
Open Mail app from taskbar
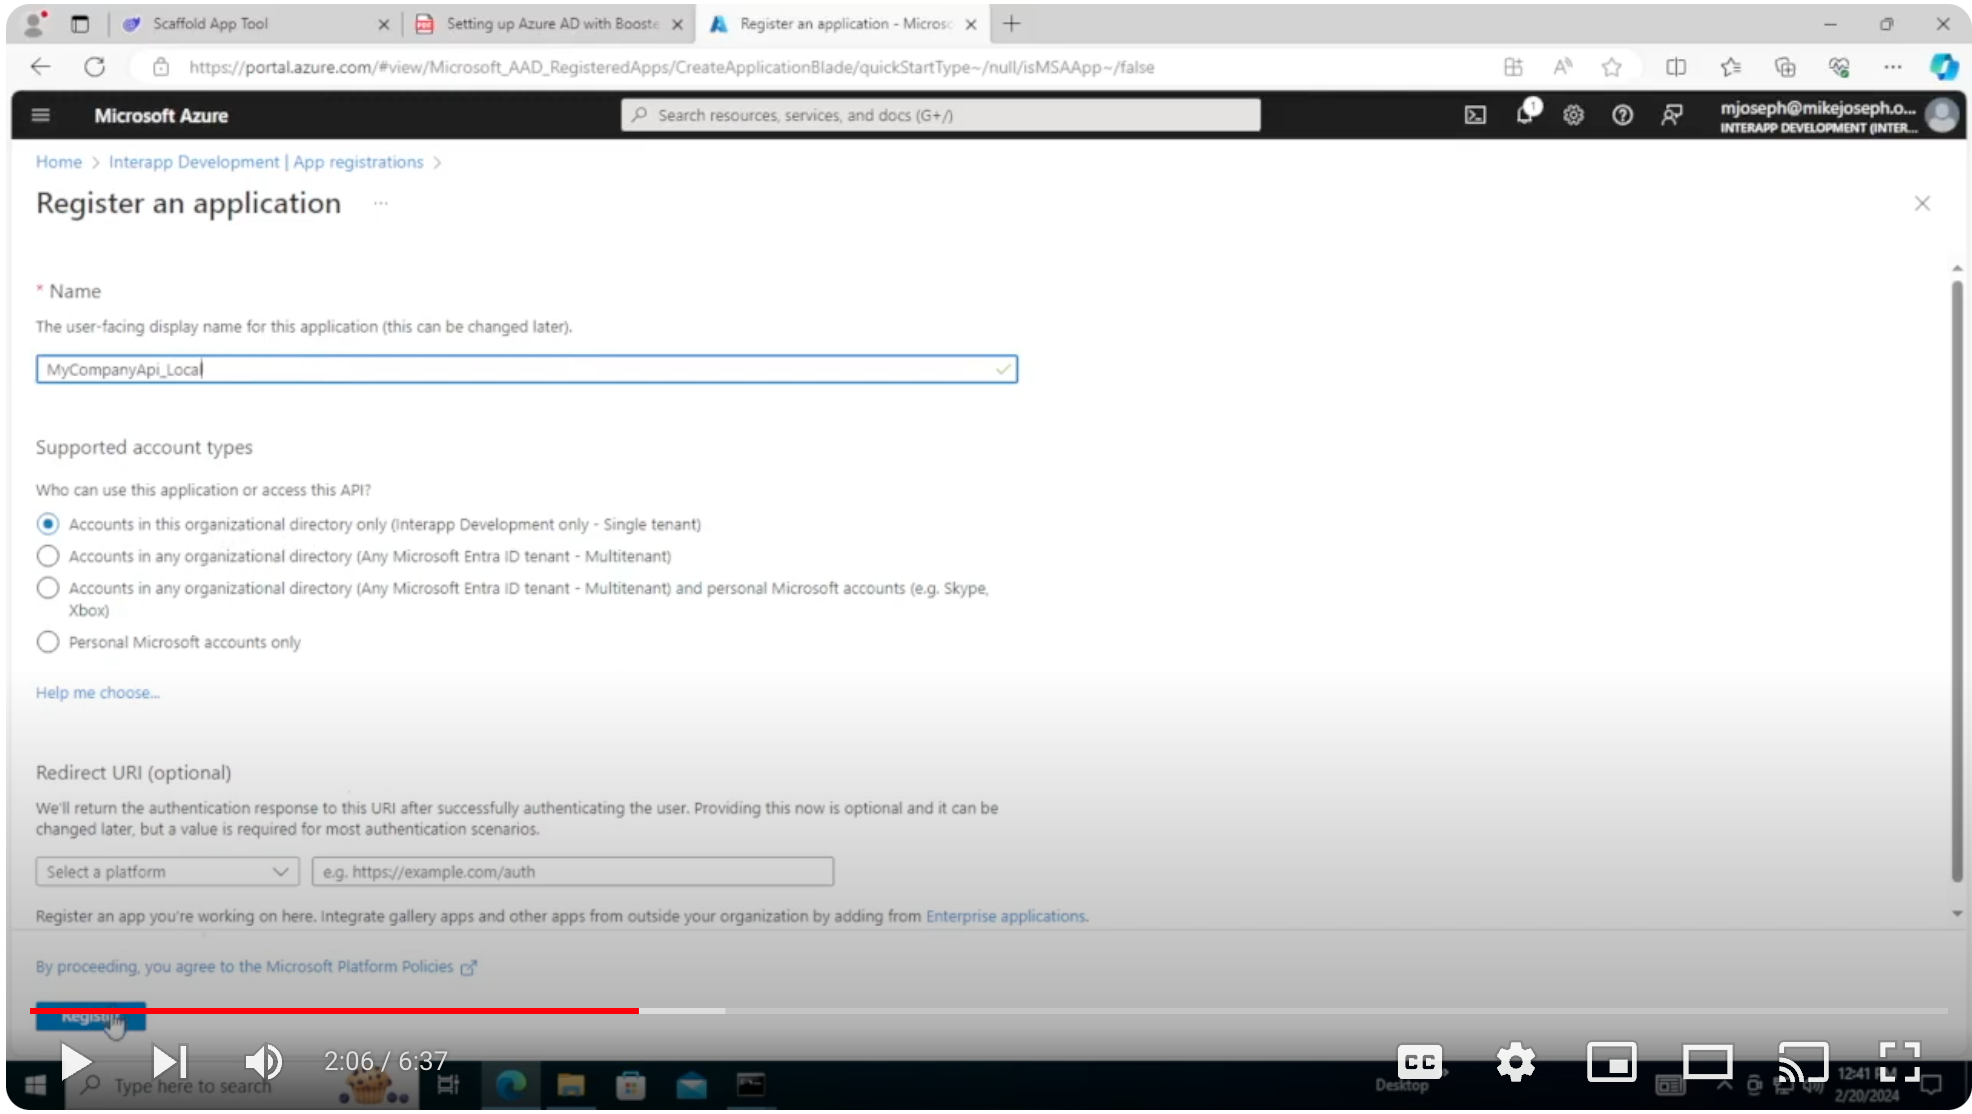tap(691, 1085)
